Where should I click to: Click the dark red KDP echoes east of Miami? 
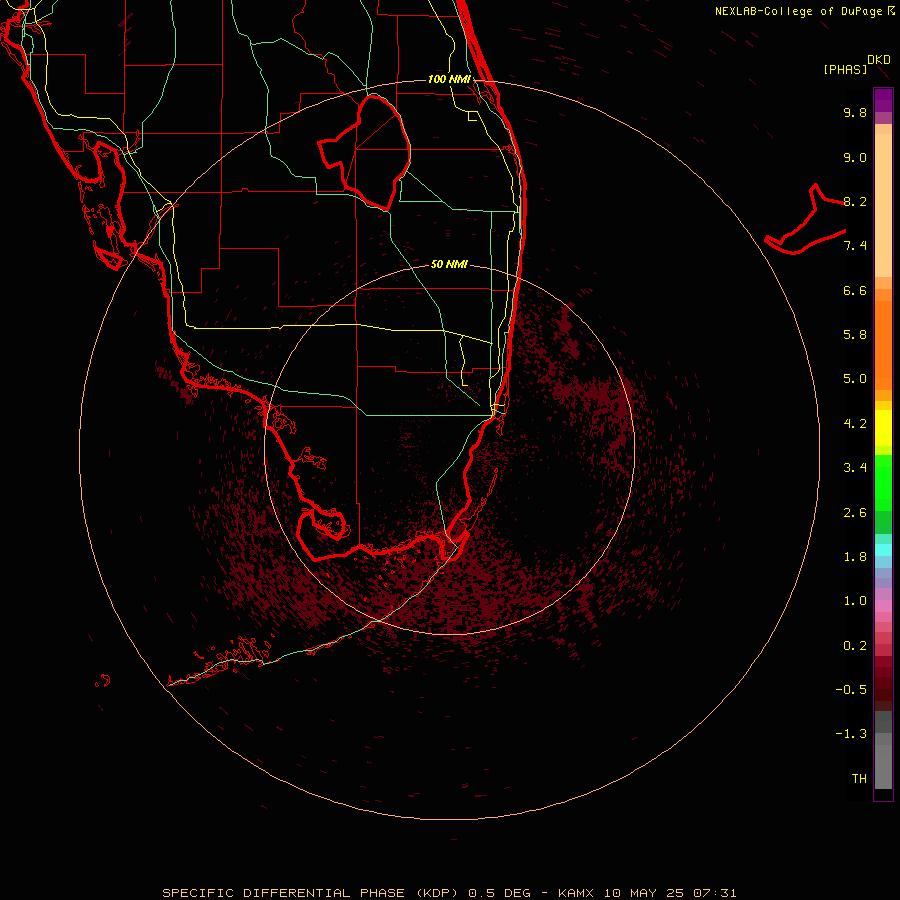tap(597, 396)
